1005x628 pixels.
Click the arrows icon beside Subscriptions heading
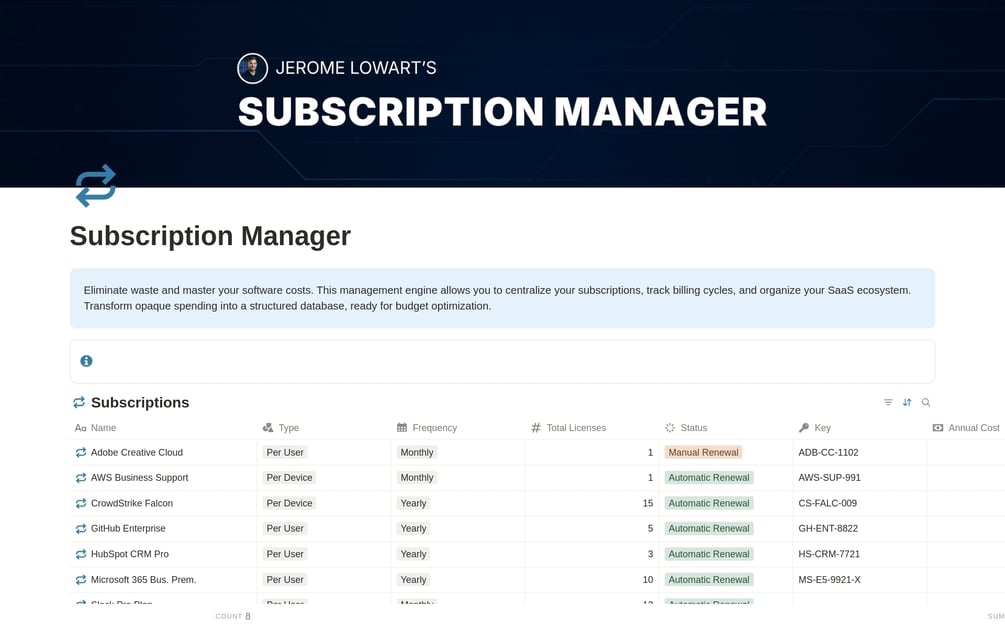[79, 402]
